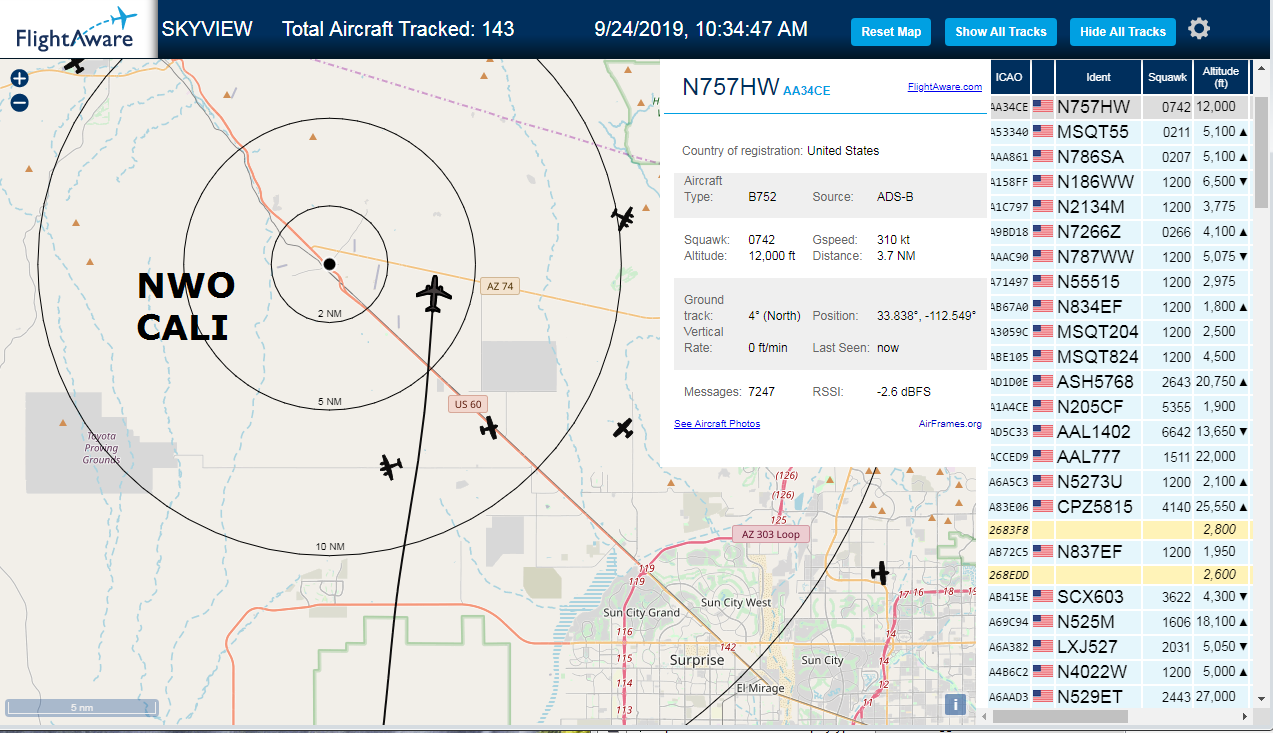
Task: Select the aircraft icon beside the US 60 label
Action: [489, 428]
